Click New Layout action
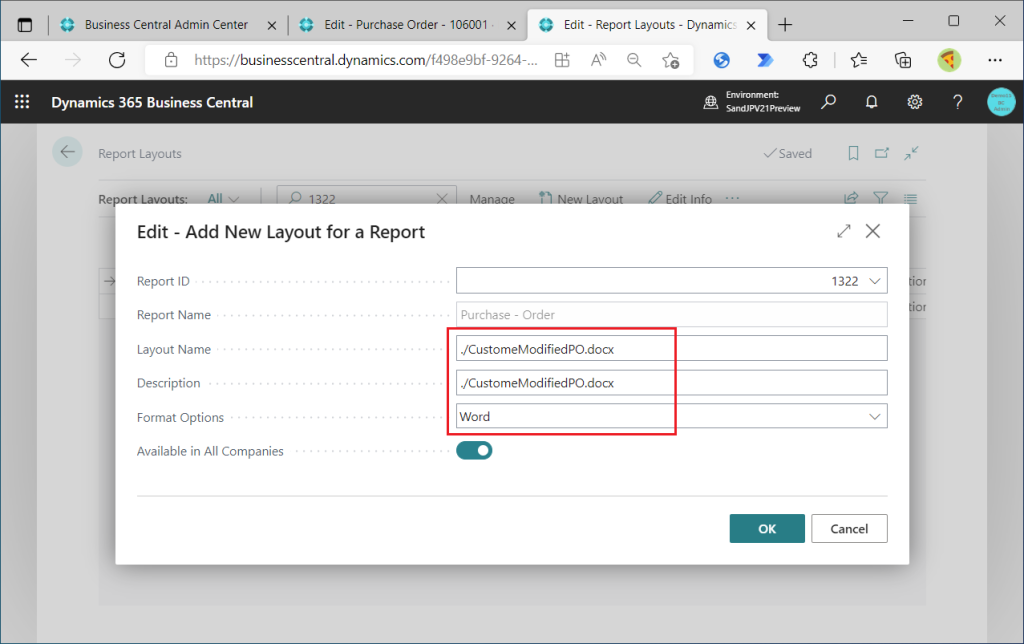The height and width of the screenshot is (644, 1024). tap(581, 199)
